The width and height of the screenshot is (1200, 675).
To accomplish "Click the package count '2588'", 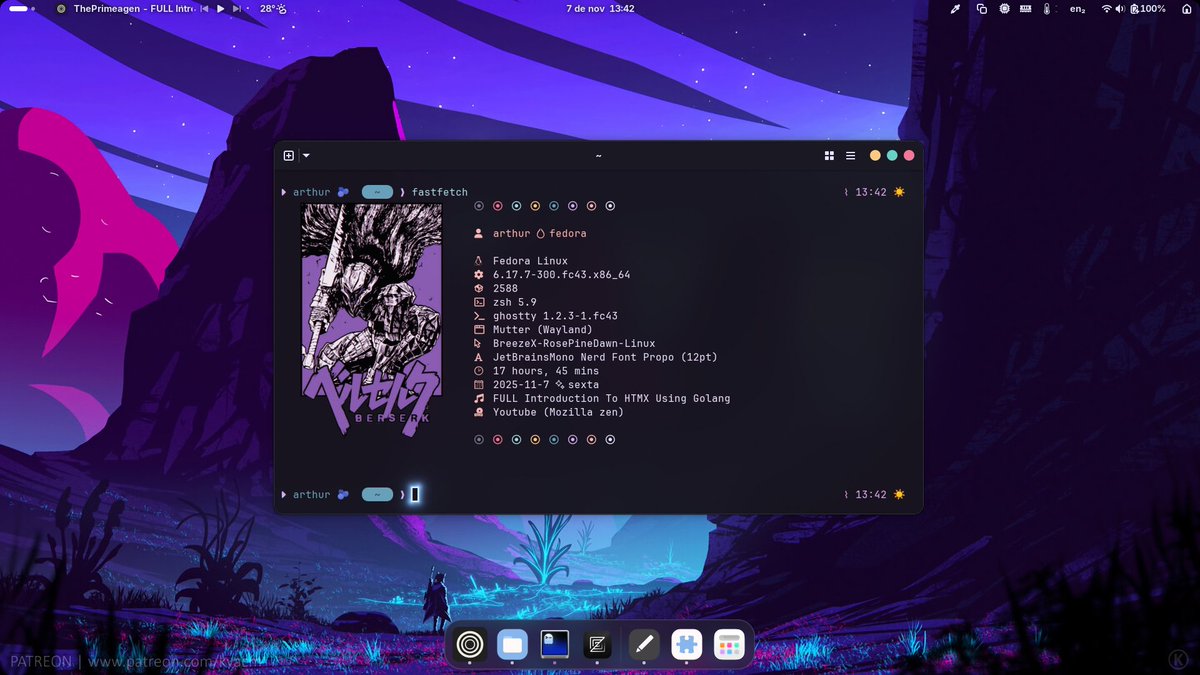I will click(505, 288).
